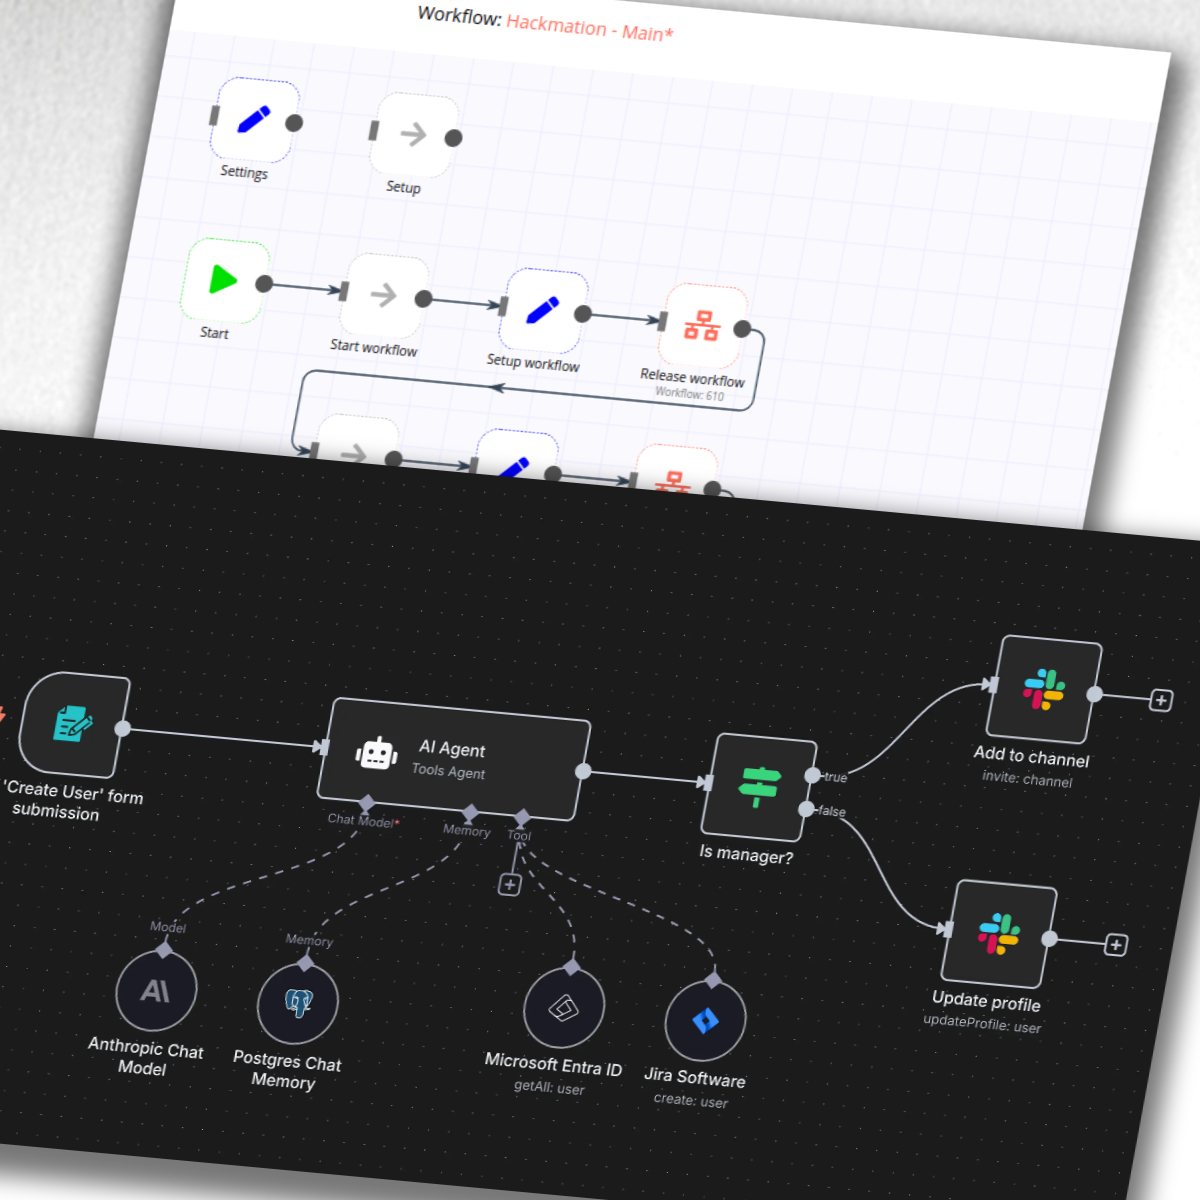Select the Update profile Slack node
Screen dimensions: 1200x1200
(999, 934)
